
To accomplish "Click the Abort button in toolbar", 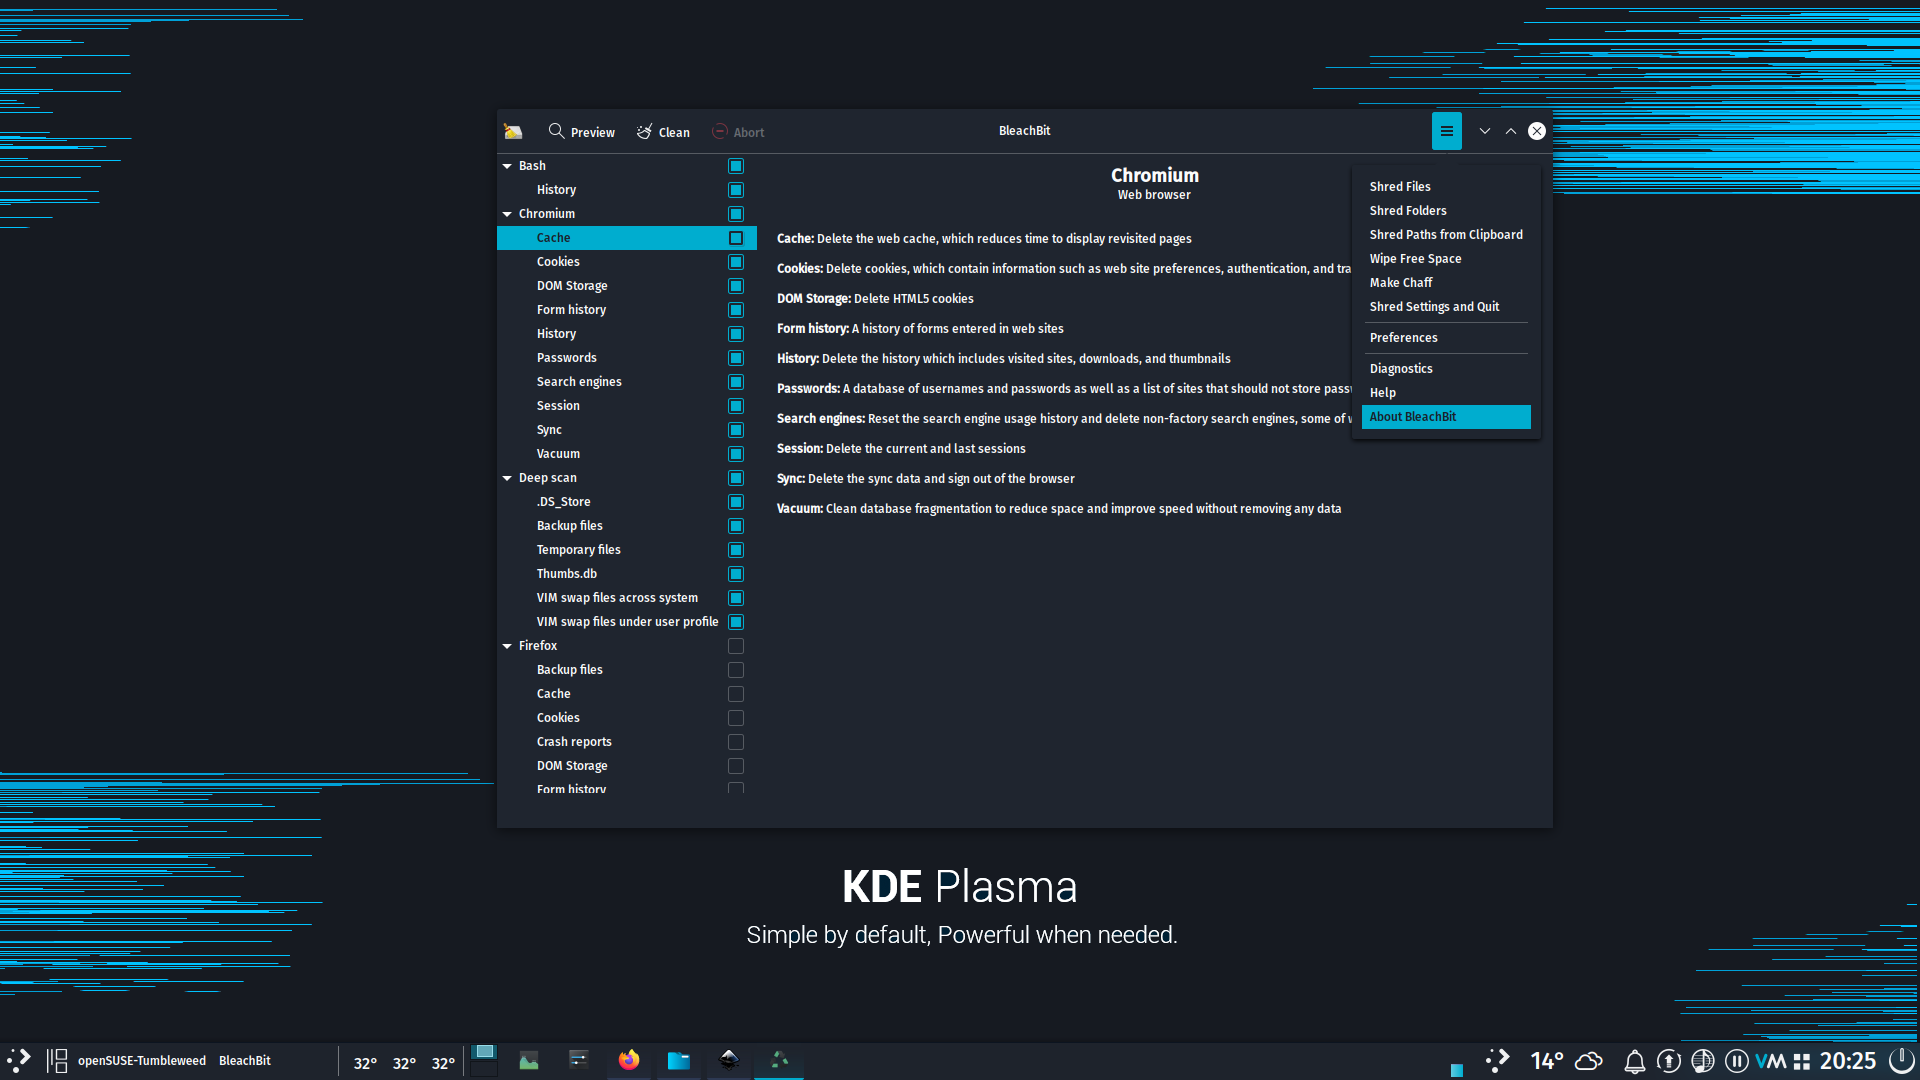I will tap(738, 132).
